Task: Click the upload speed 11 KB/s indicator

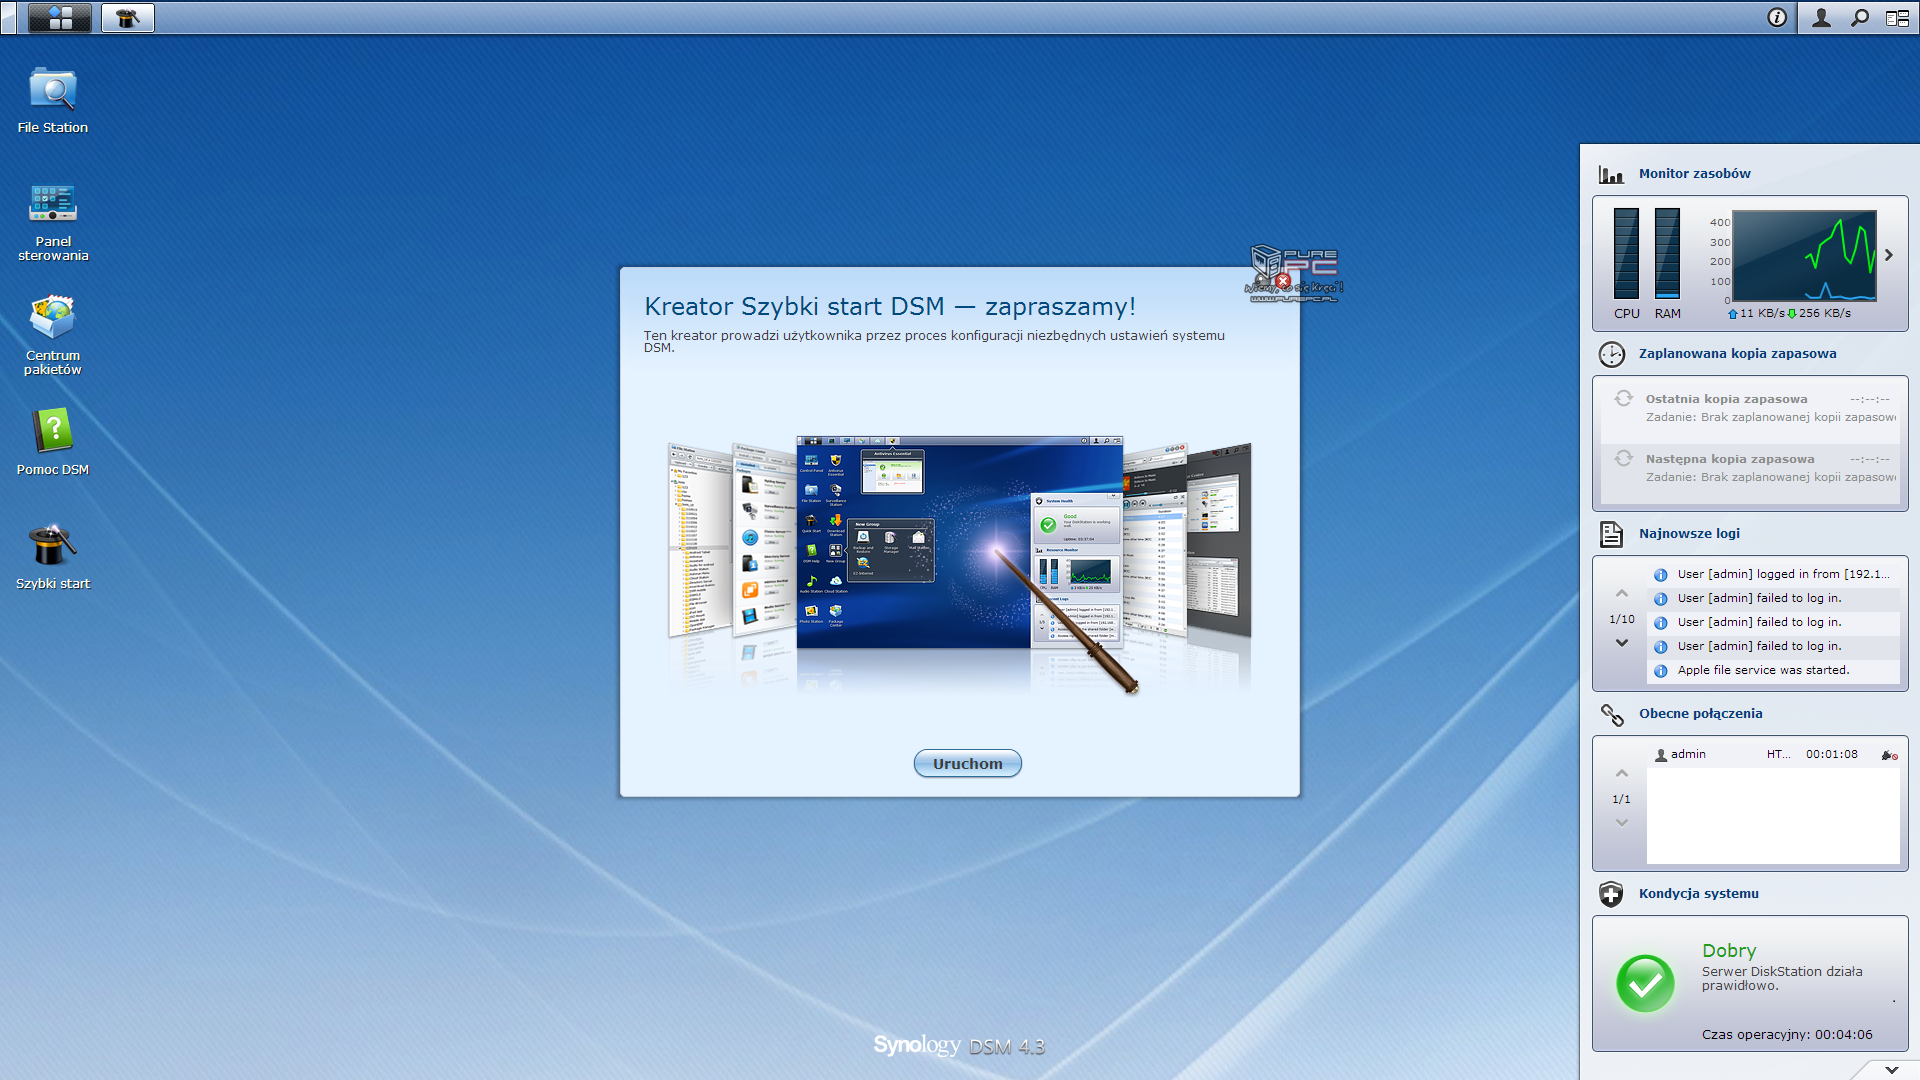Action: pyautogui.click(x=1756, y=313)
